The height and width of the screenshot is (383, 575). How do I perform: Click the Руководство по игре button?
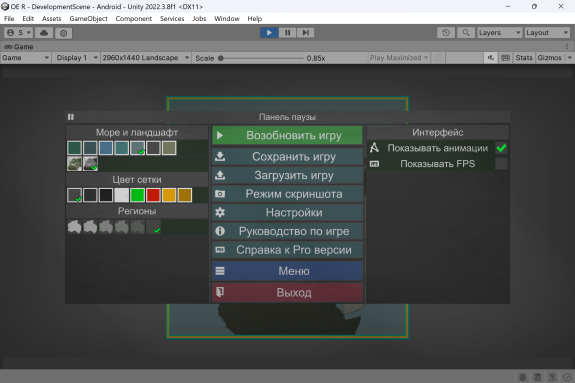288,231
